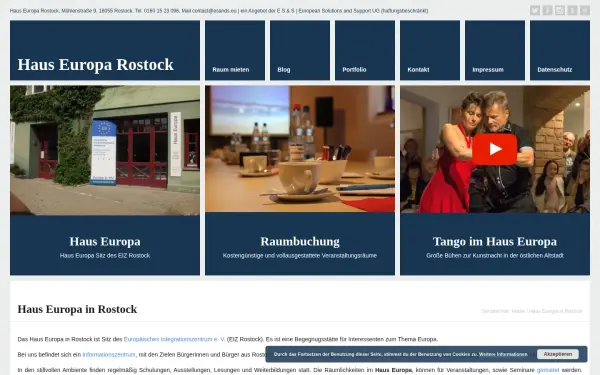Open the Impressum menu tile
600x375 pixels.
(495, 50)
